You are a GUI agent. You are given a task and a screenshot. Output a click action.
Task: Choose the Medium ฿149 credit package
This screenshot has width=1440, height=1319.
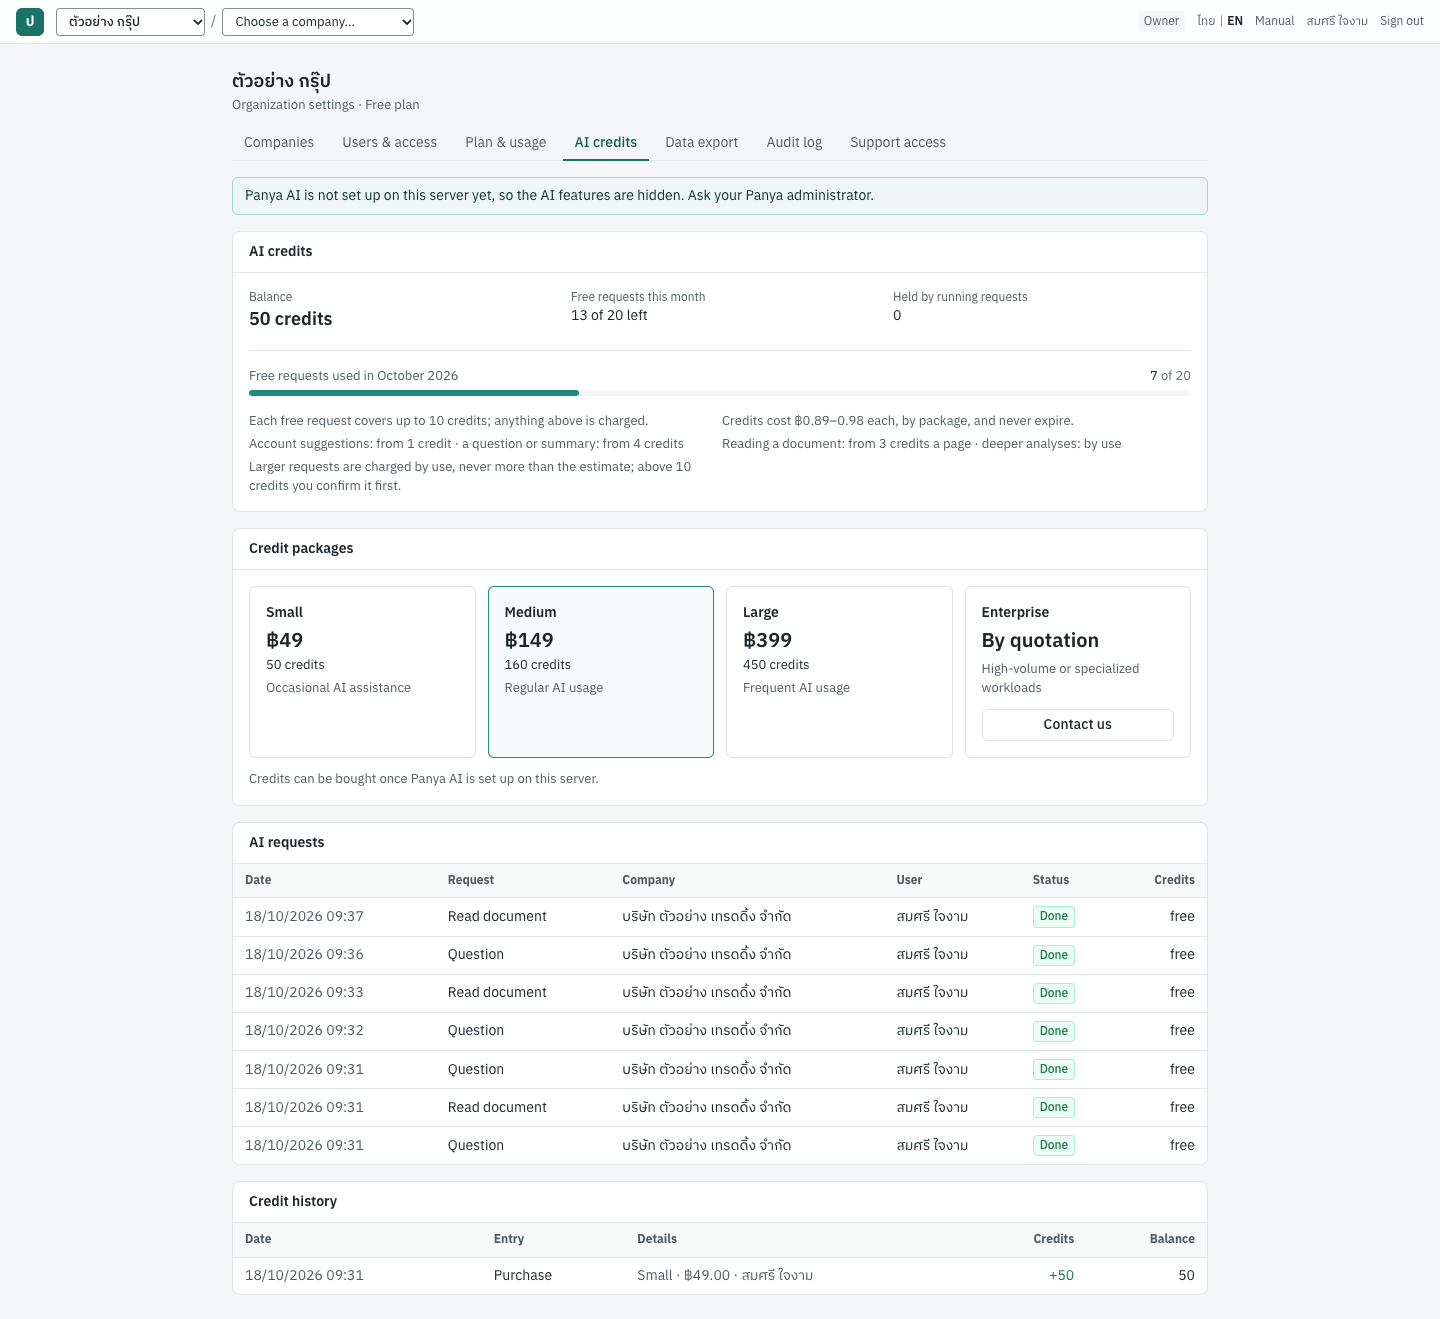[601, 672]
